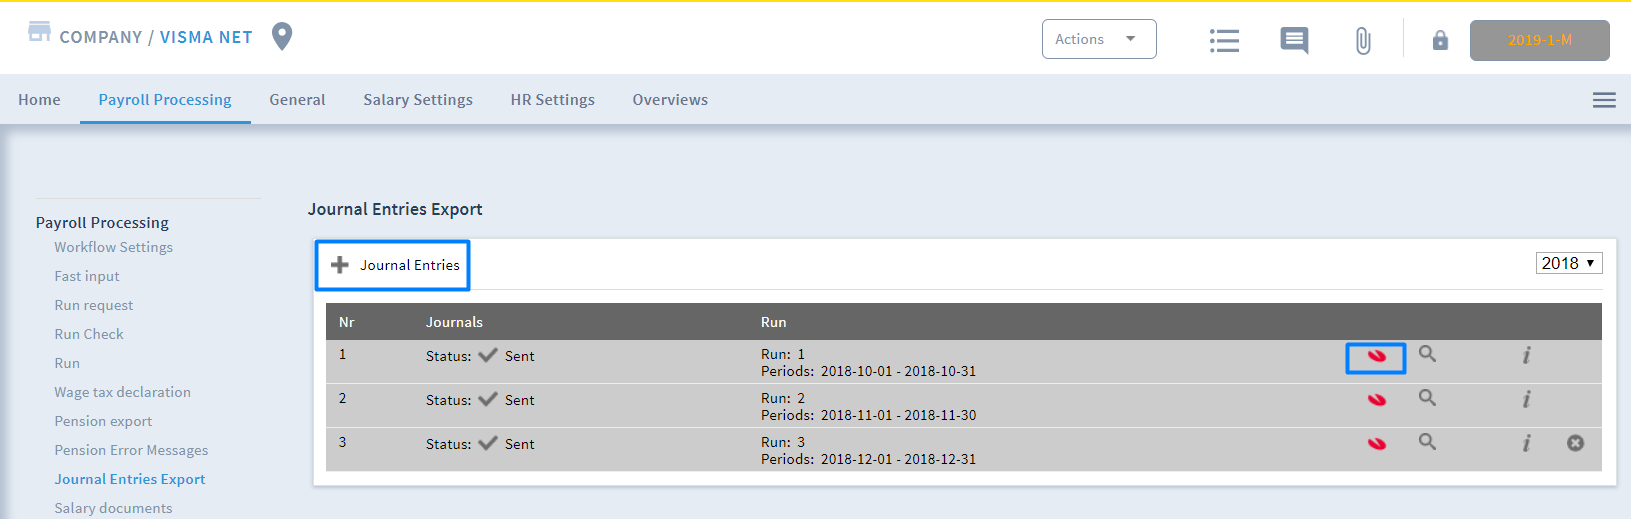Image resolution: width=1631 pixels, height=519 pixels.
Task: Open Journal Entries Export in sidebar
Action: [x=130, y=479]
